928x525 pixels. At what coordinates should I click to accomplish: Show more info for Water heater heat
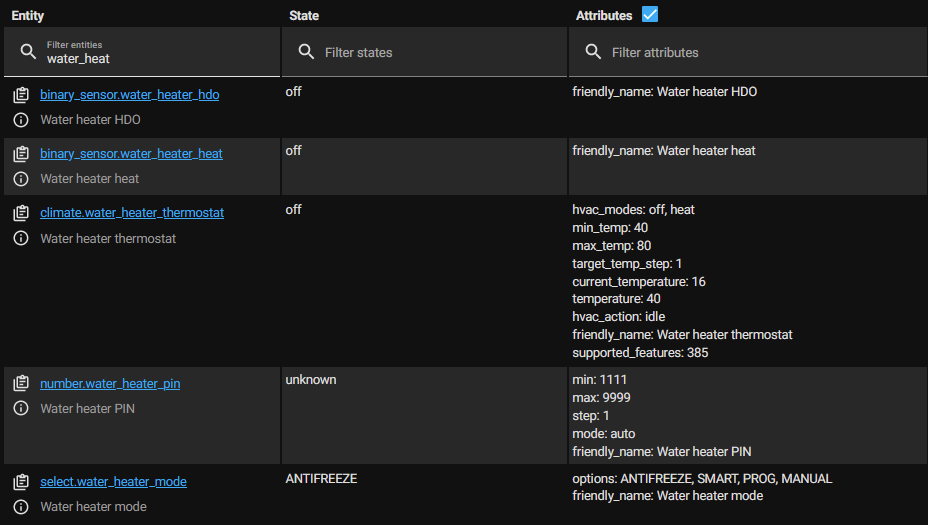coord(21,179)
